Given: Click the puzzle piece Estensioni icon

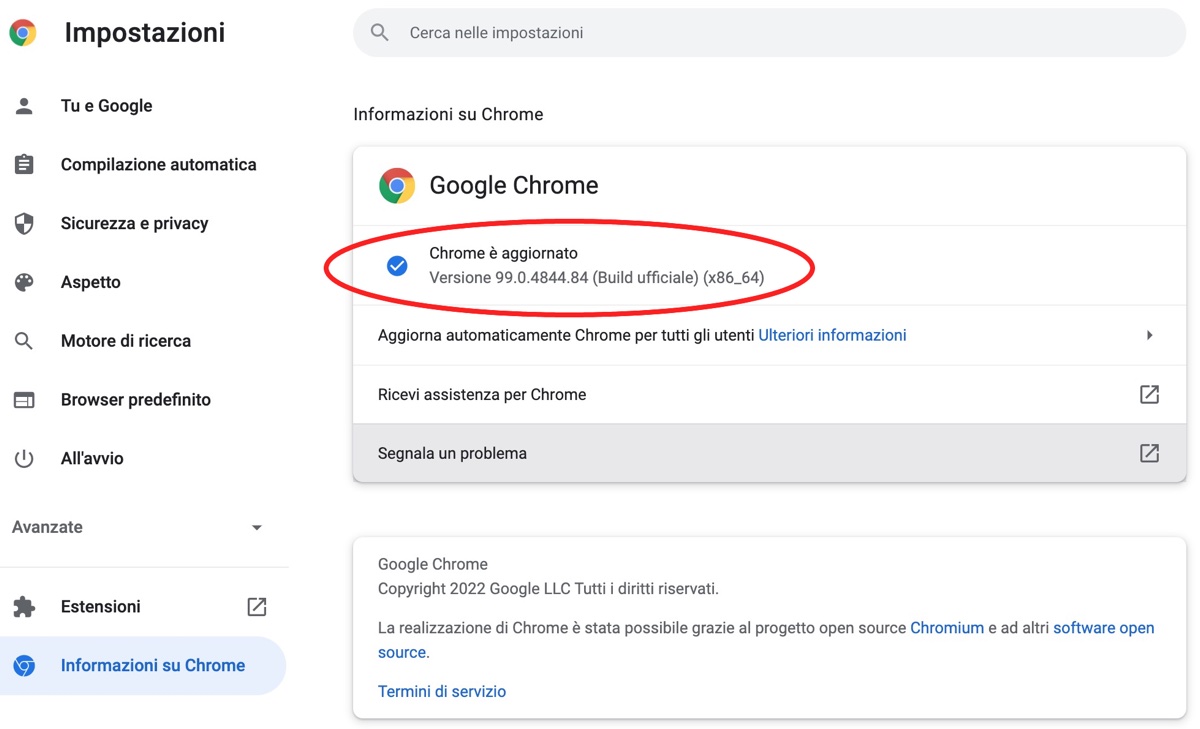Looking at the screenshot, I should click(x=24, y=607).
